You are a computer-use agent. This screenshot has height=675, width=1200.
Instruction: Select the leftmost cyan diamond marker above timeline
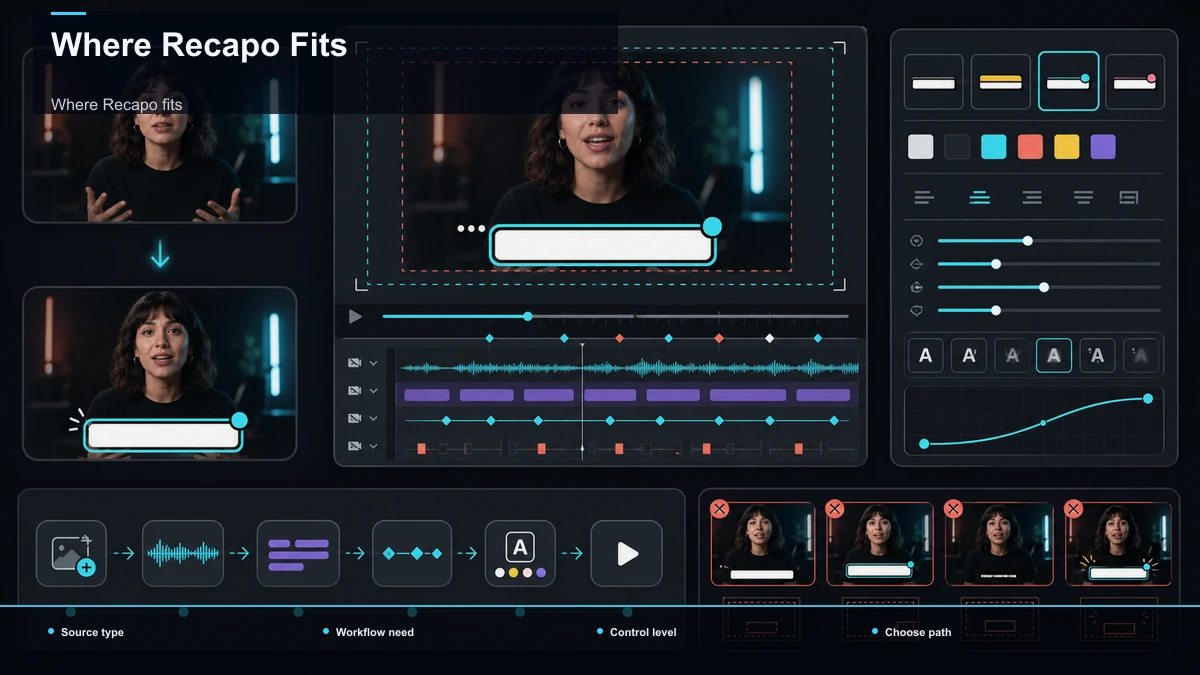pos(489,339)
